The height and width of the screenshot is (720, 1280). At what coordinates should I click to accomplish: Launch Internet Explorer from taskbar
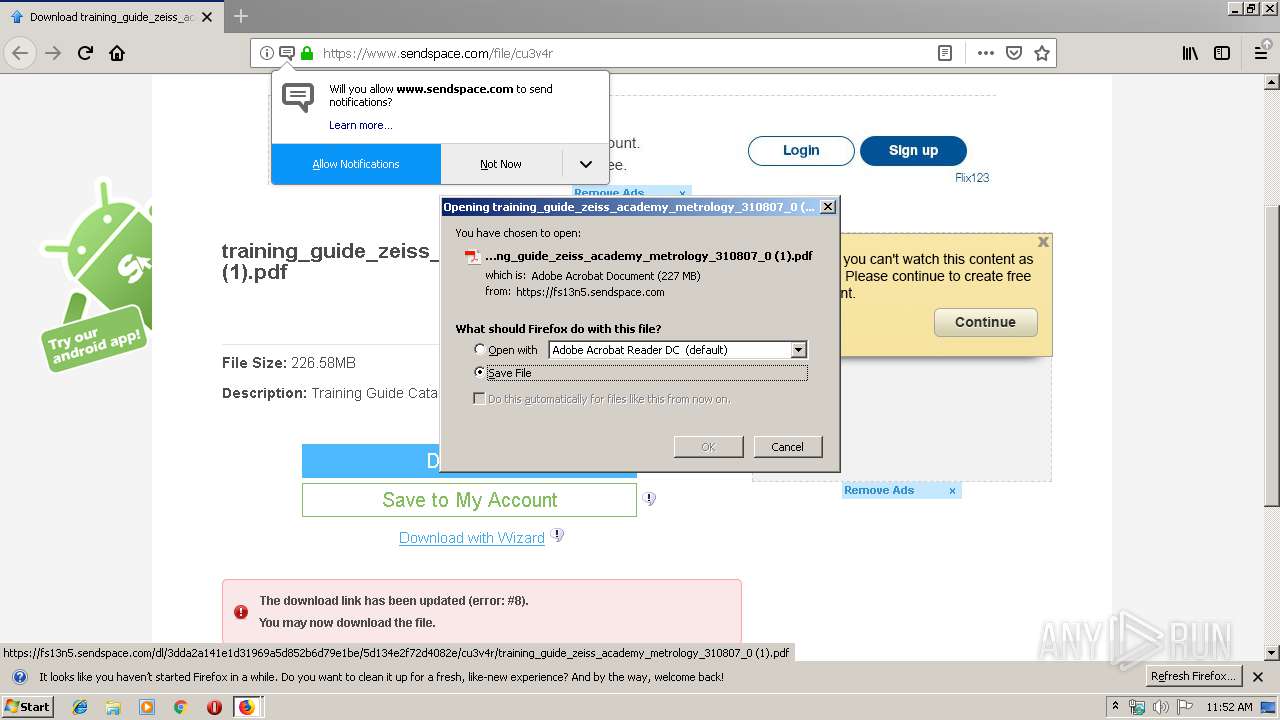click(80, 707)
